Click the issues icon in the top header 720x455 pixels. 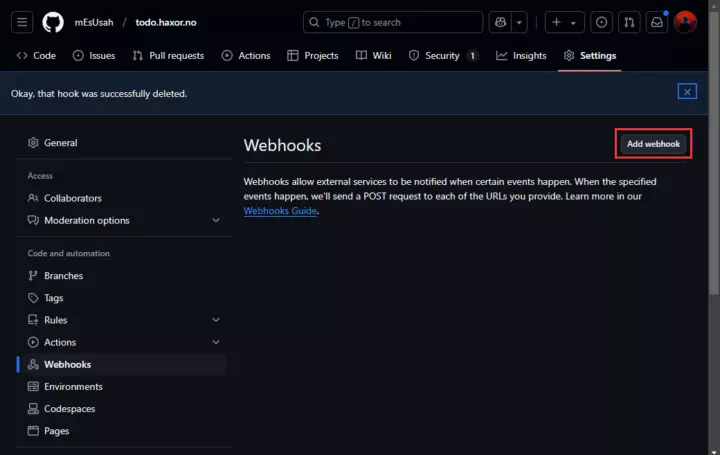pyautogui.click(x=601, y=22)
